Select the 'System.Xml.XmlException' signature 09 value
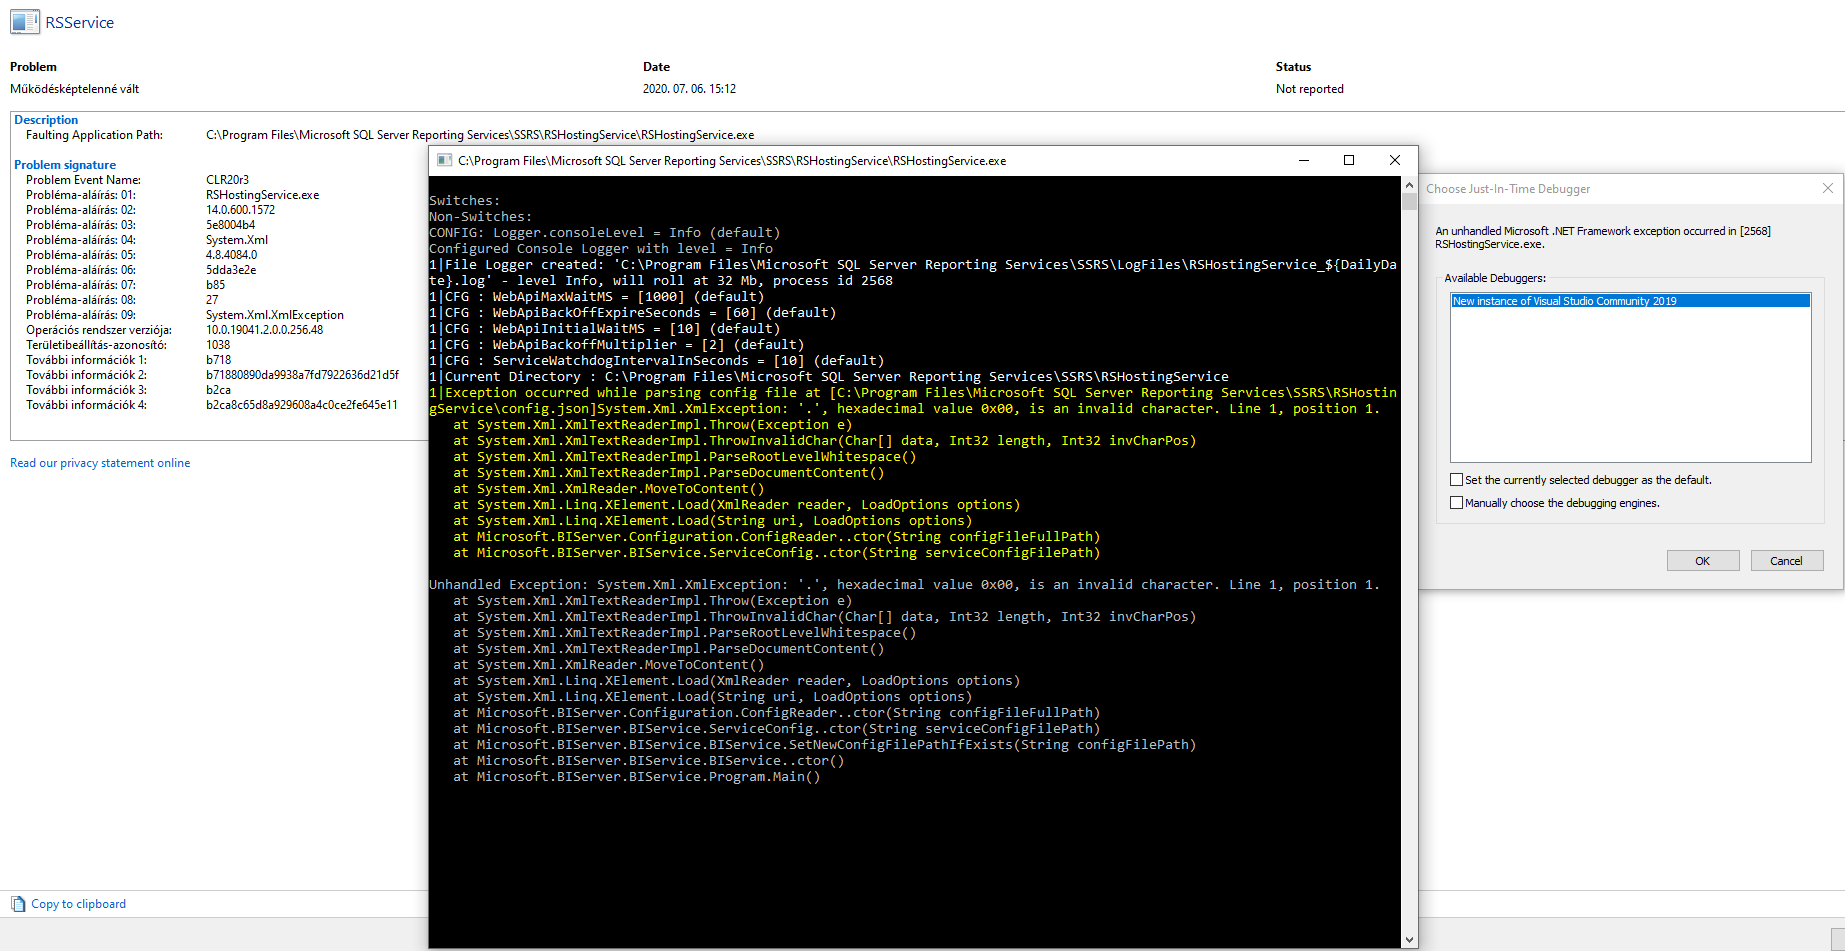 [275, 315]
